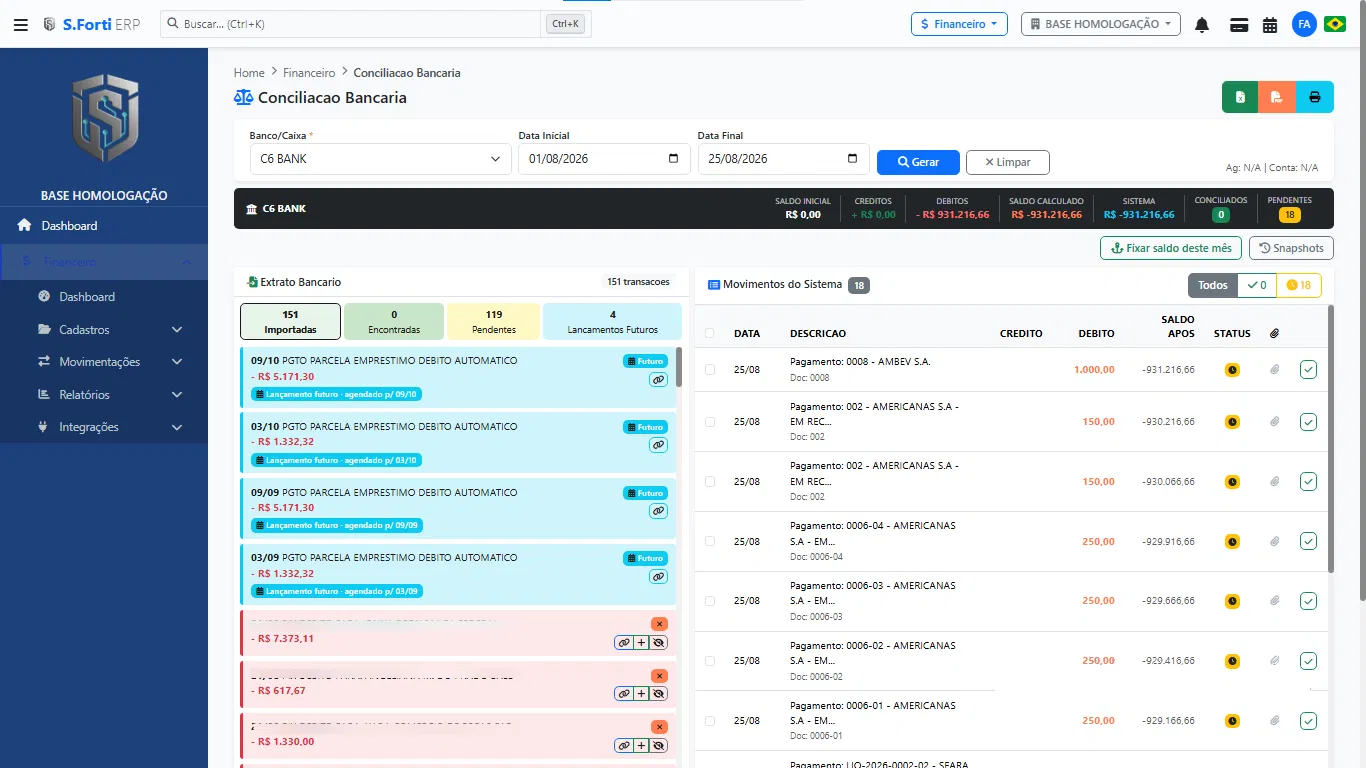Link the R$ 7.373,11 transaction
The width and height of the screenshot is (1366, 768).
624,642
